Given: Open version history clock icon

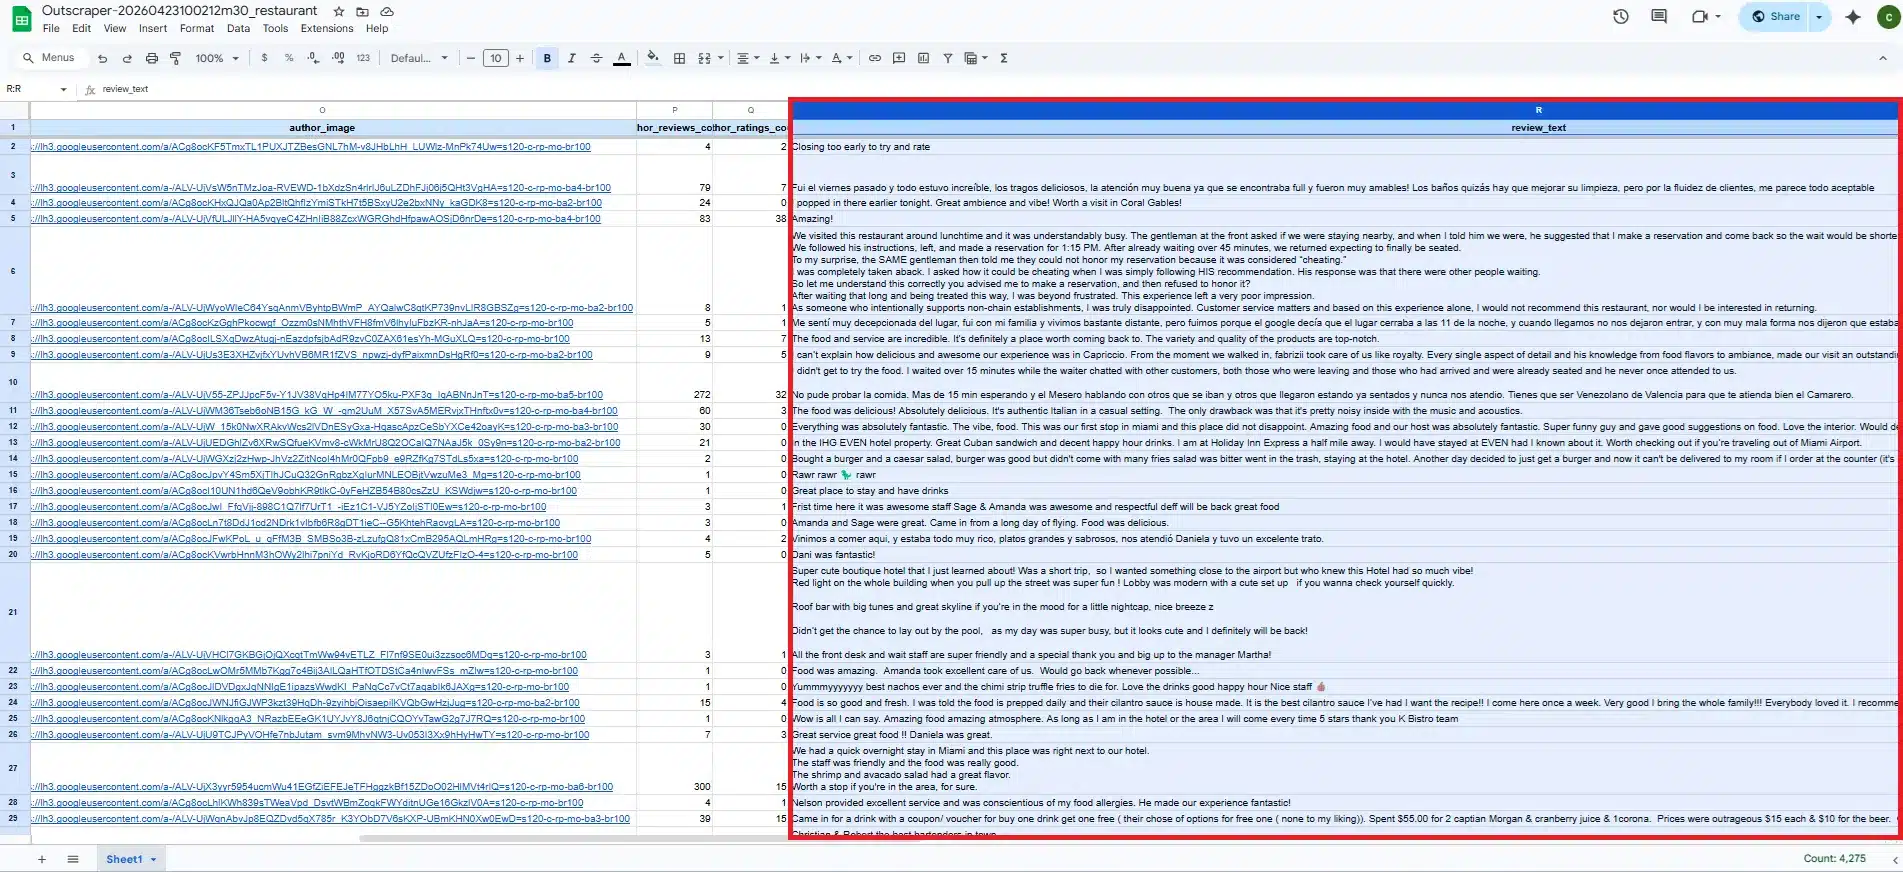Looking at the screenshot, I should 1620,17.
